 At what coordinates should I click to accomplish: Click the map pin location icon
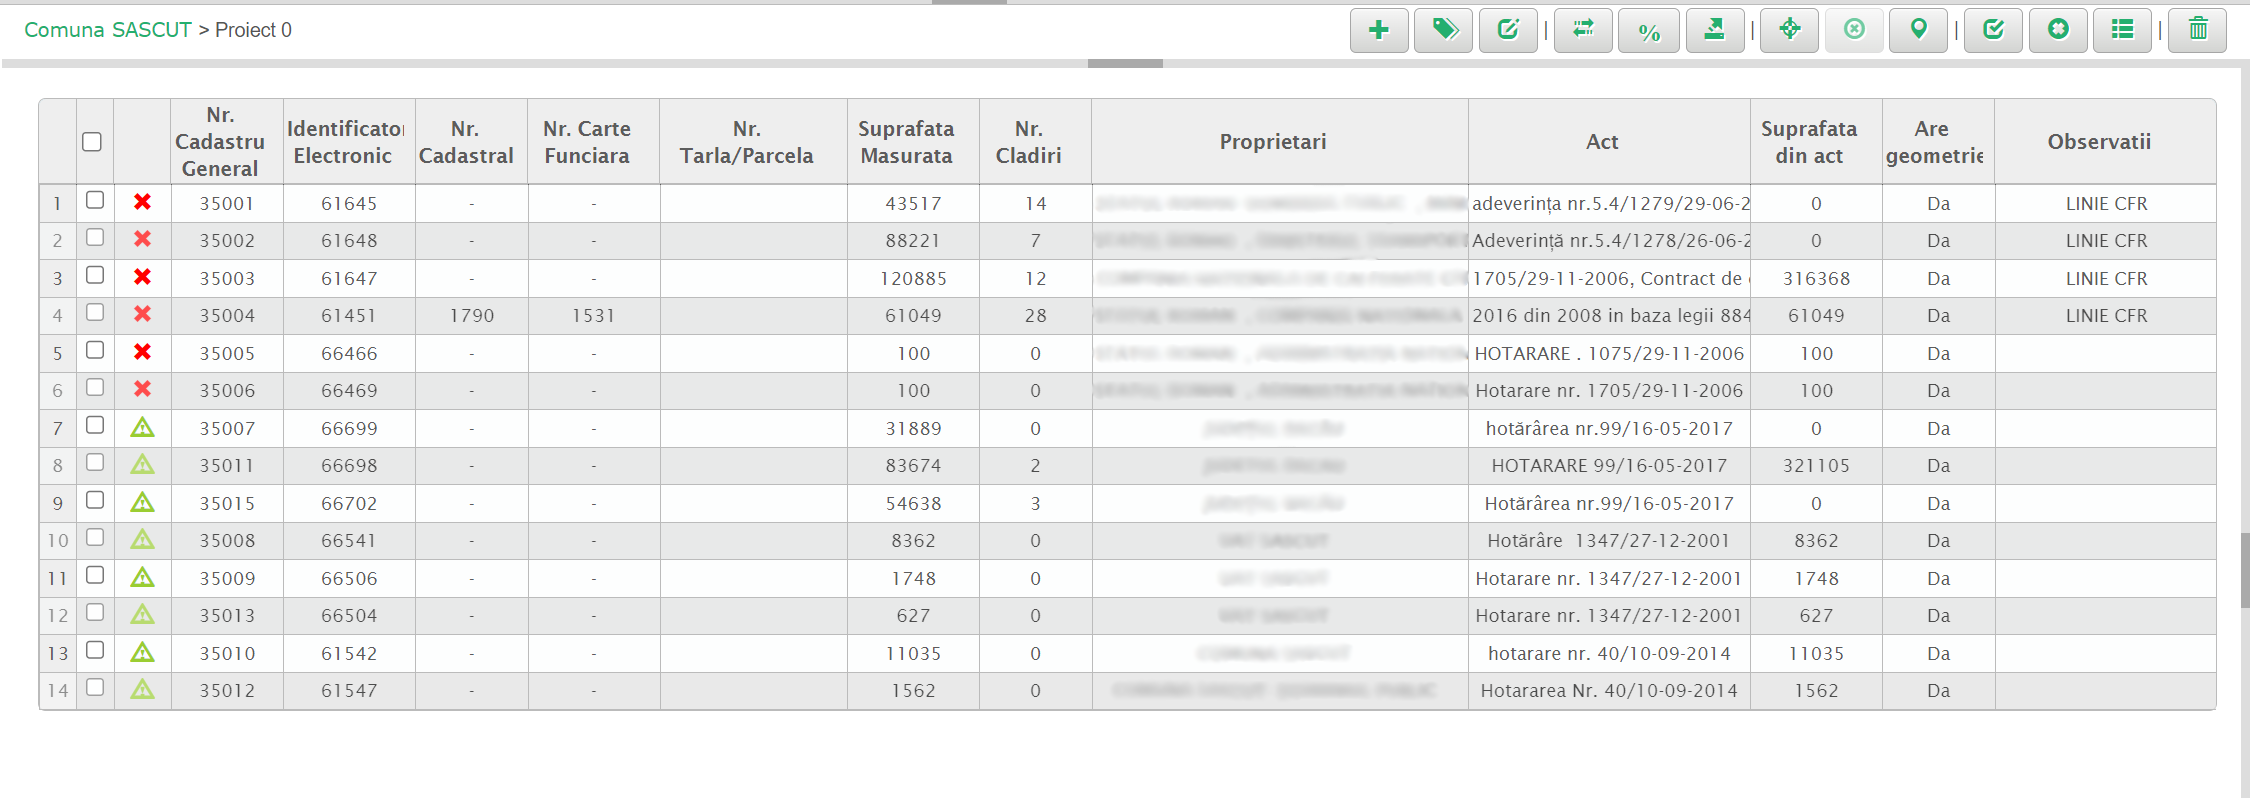tap(1918, 30)
